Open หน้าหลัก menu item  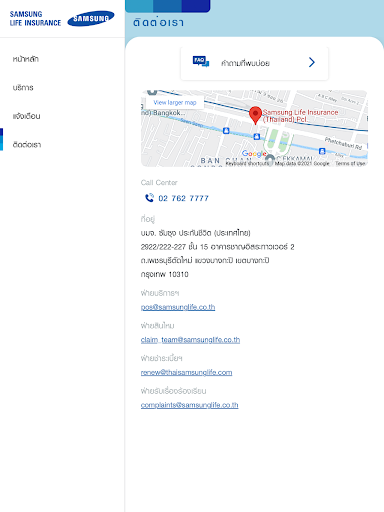26,59
